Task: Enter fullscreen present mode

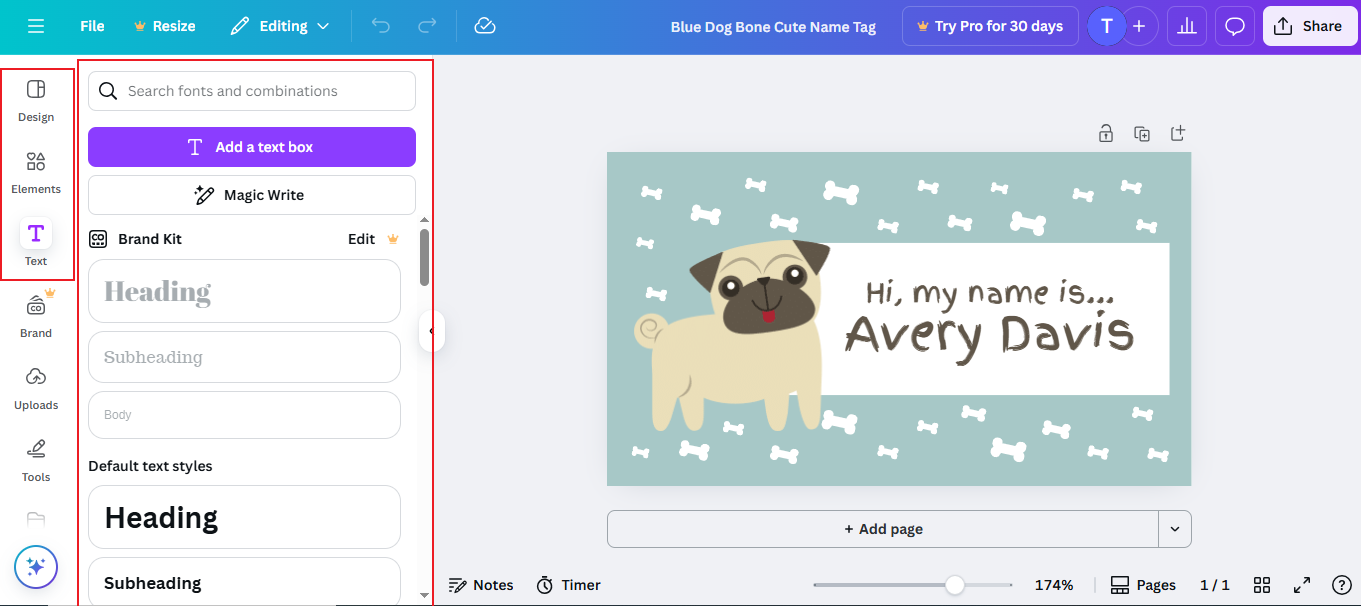Action: 1302,585
